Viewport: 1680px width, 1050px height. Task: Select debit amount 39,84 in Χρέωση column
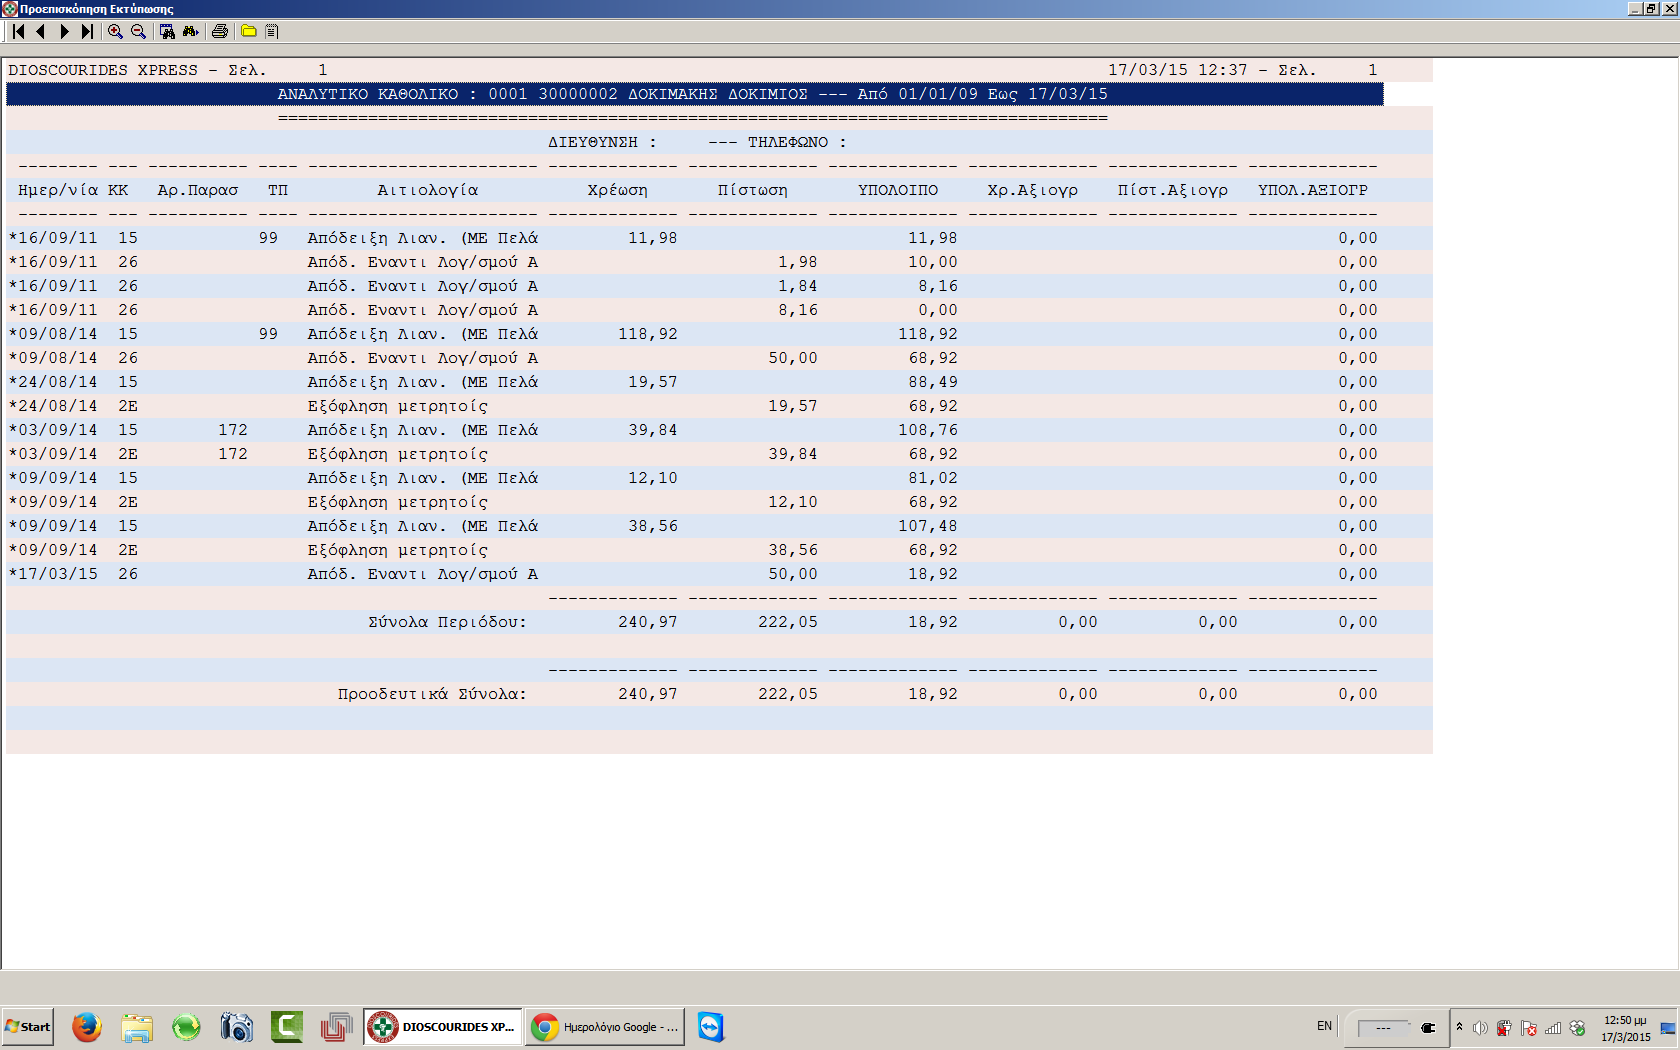point(653,430)
